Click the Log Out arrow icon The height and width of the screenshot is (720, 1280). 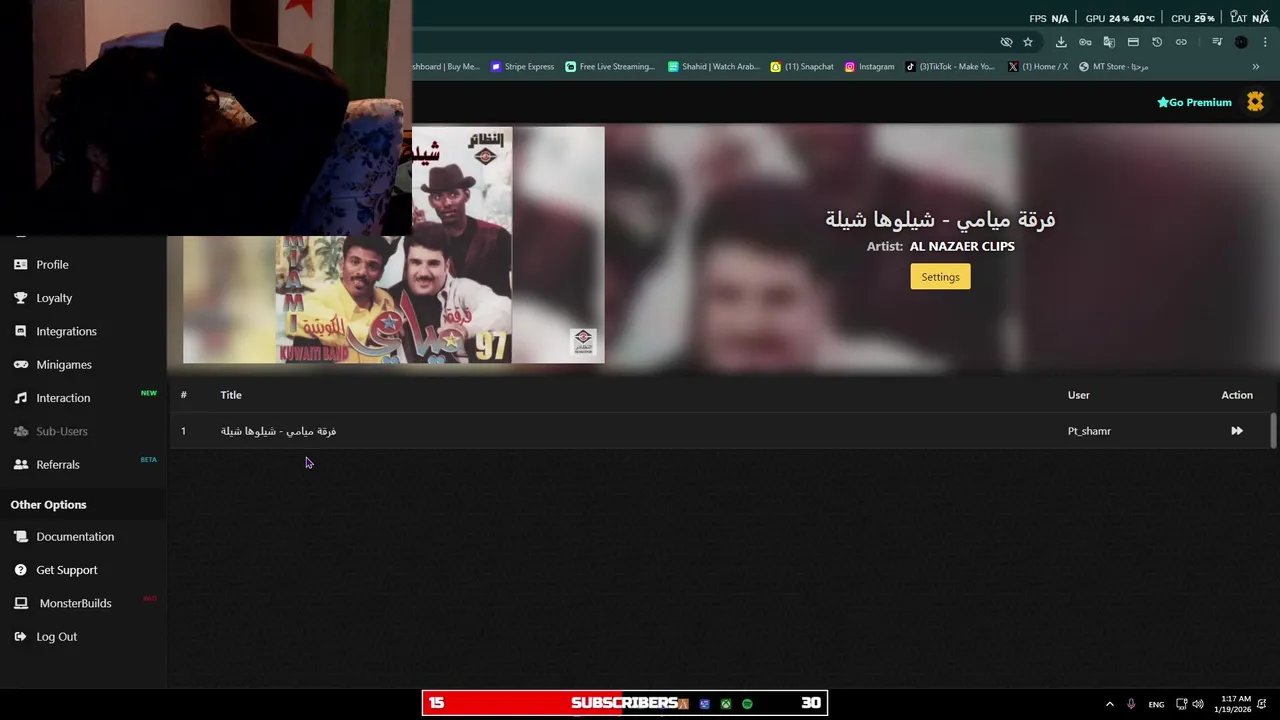pyautogui.click(x=20, y=637)
